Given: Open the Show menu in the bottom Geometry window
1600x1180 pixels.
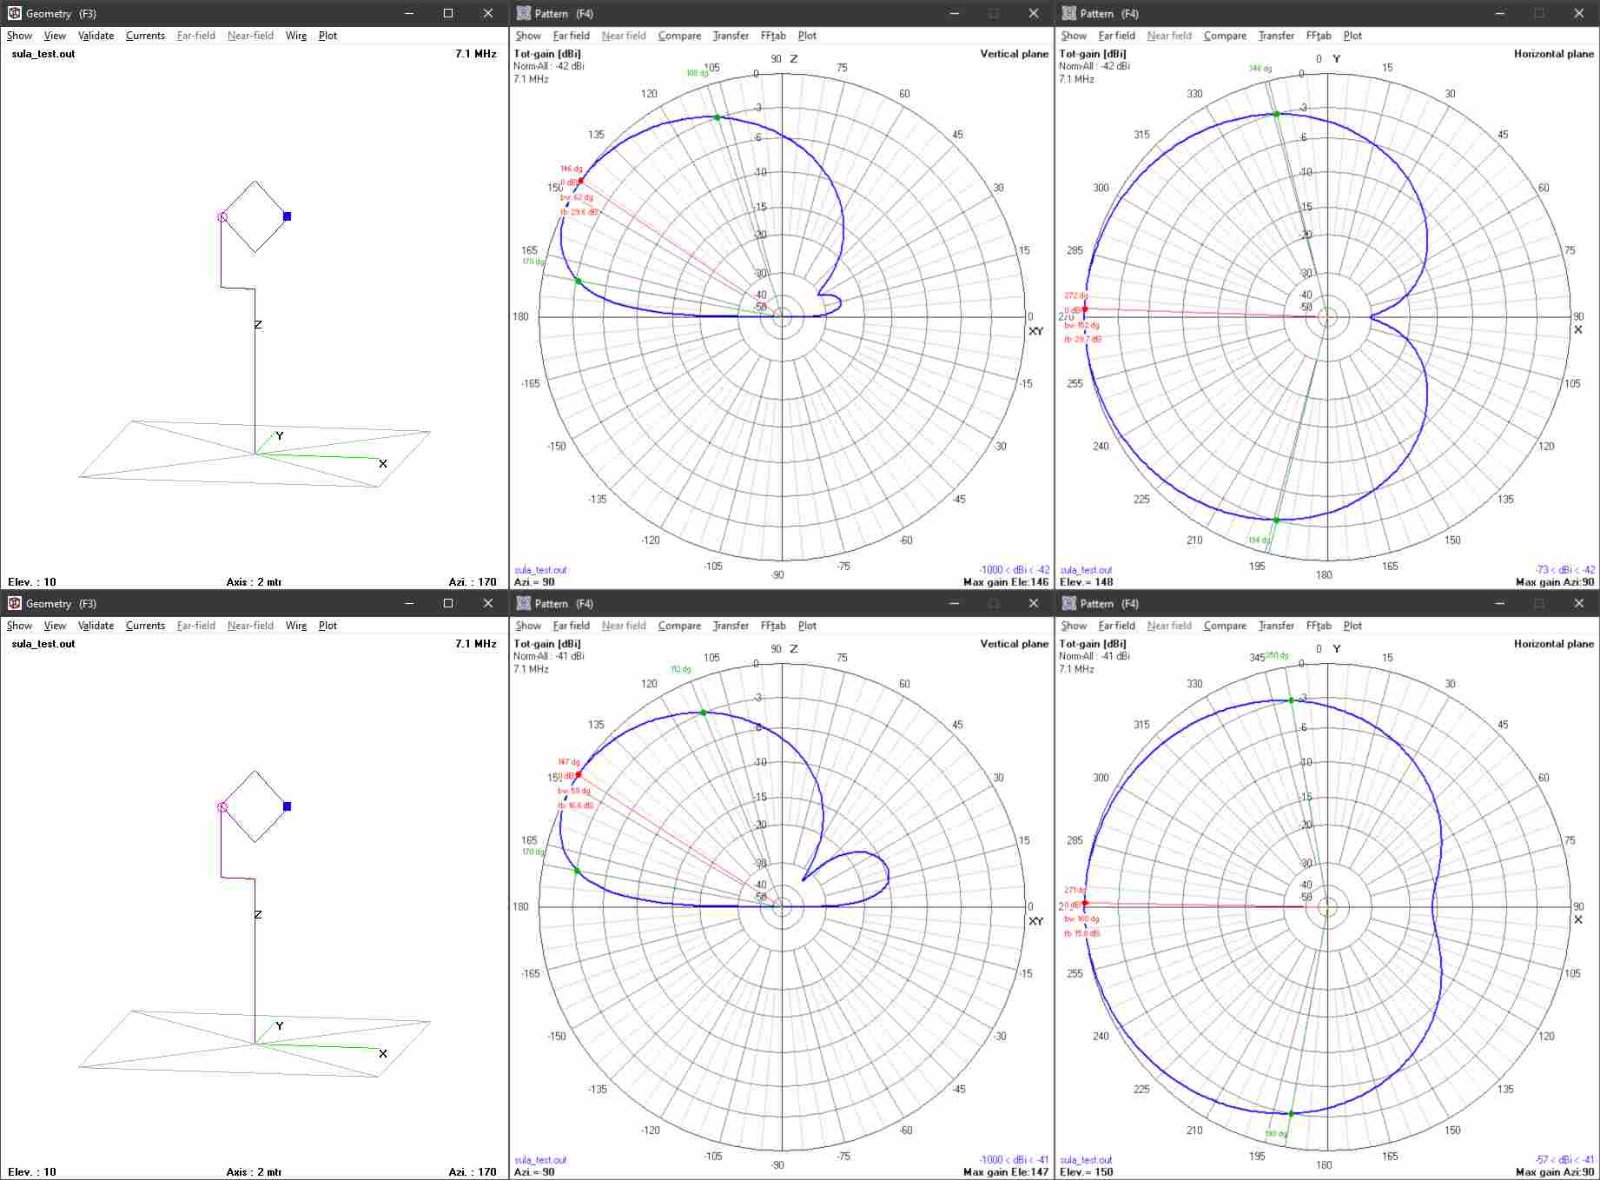Looking at the screenshot, I should (x=19, y=625).
